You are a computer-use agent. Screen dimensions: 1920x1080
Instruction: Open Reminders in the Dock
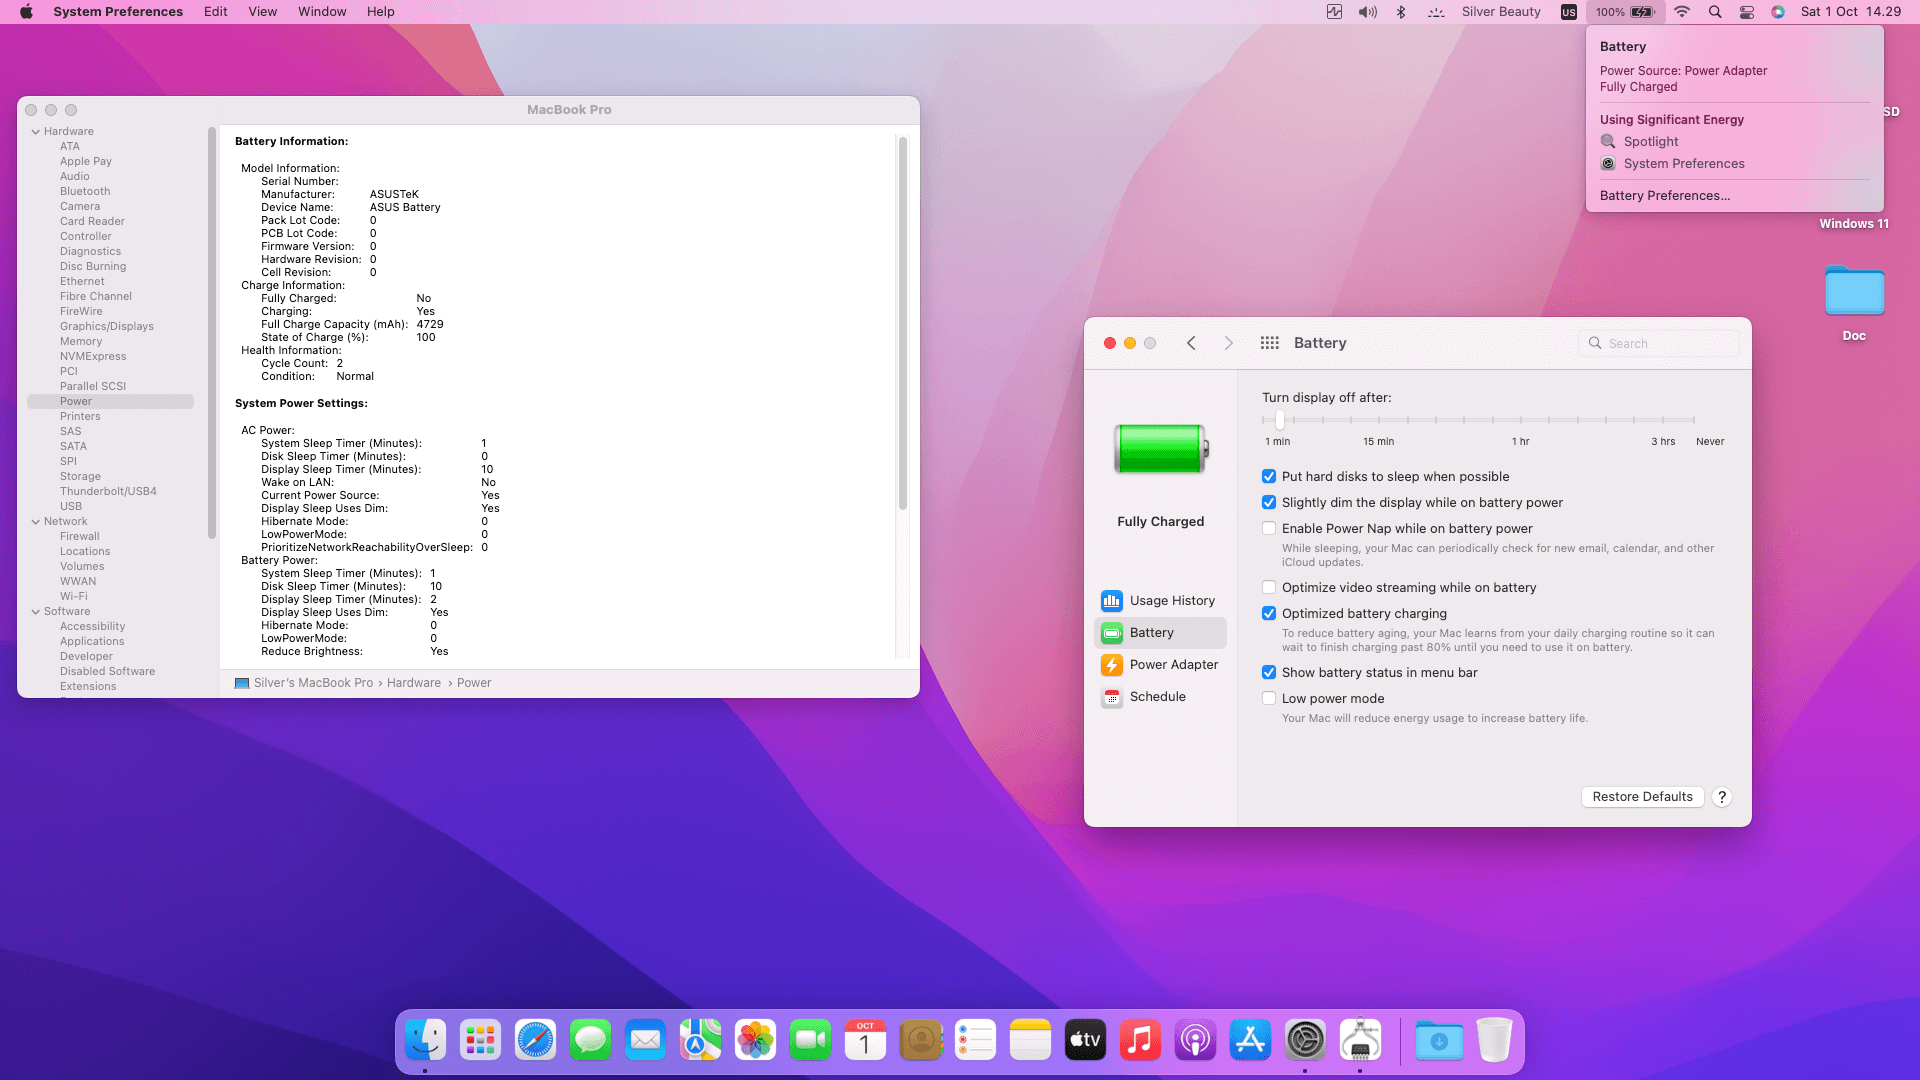point(976,1041)
